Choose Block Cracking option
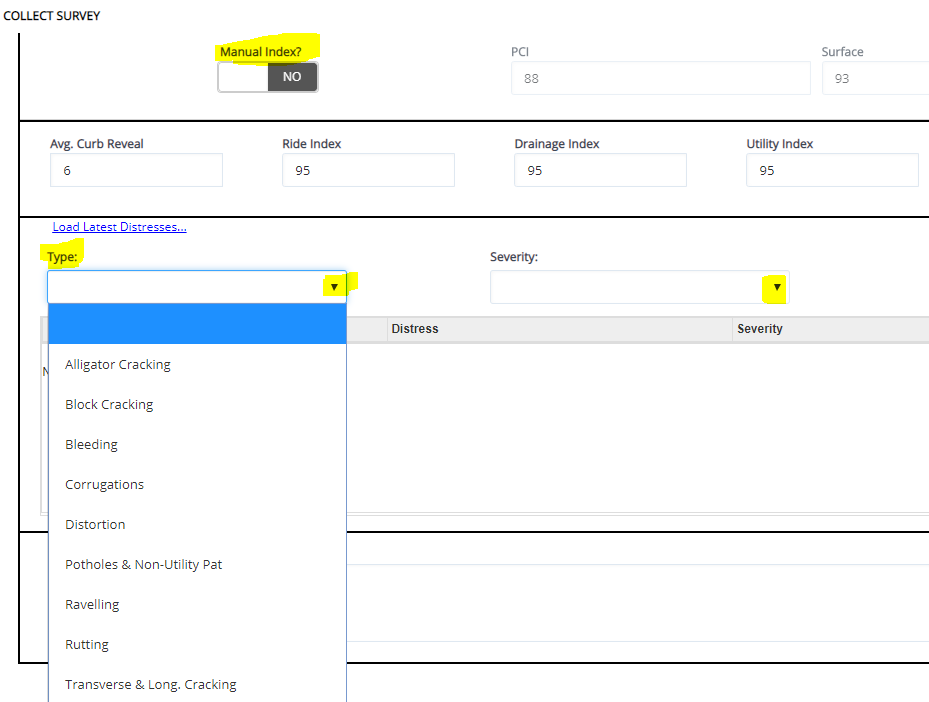Viewport: 929px width, 702px height. [x=109, y=404]
